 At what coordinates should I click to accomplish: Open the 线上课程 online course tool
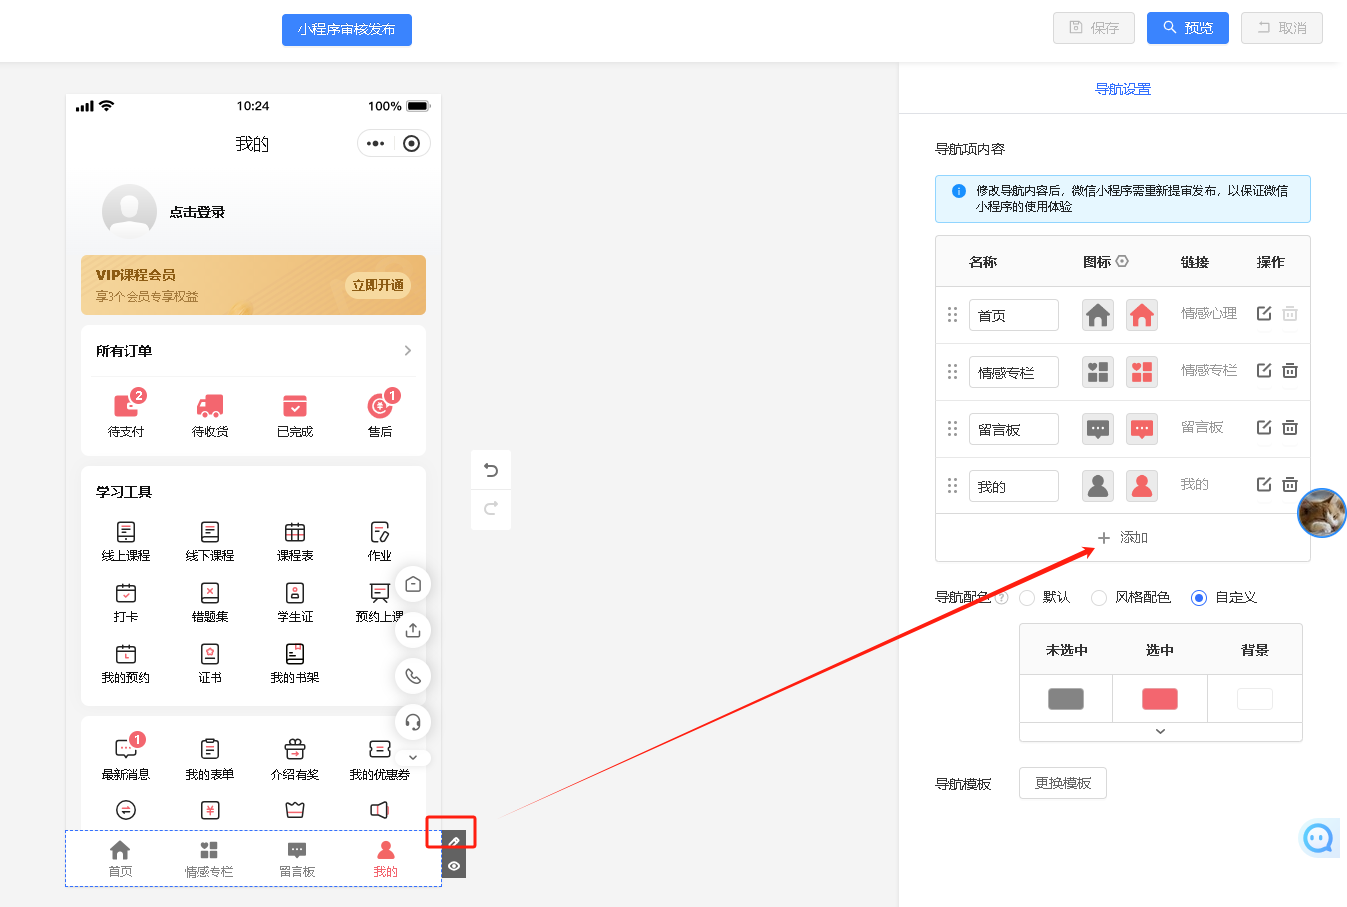pos(126,532)
